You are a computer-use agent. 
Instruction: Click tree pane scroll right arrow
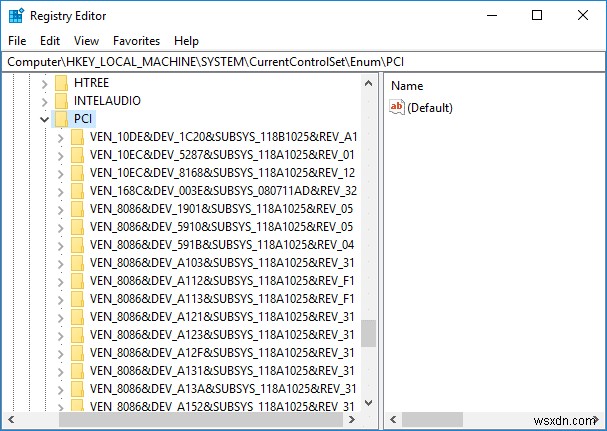(x=352, y=419)
